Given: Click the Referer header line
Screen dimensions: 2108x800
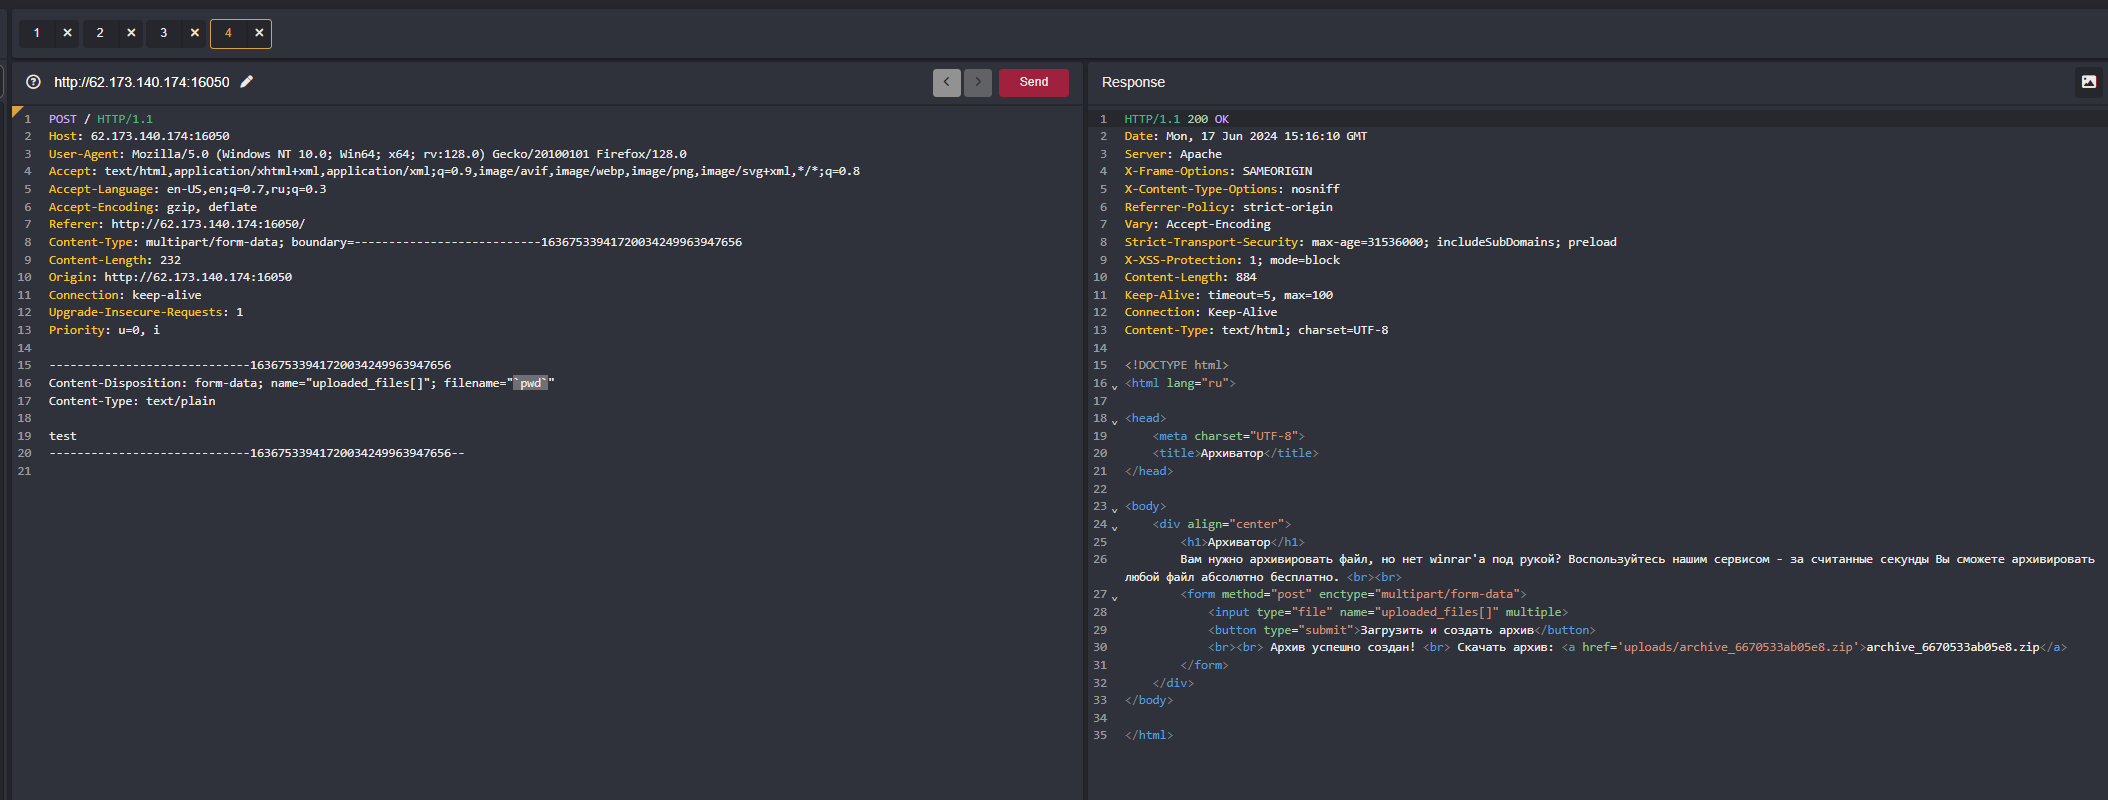Looking at the screenshot, I should (177, 224).
